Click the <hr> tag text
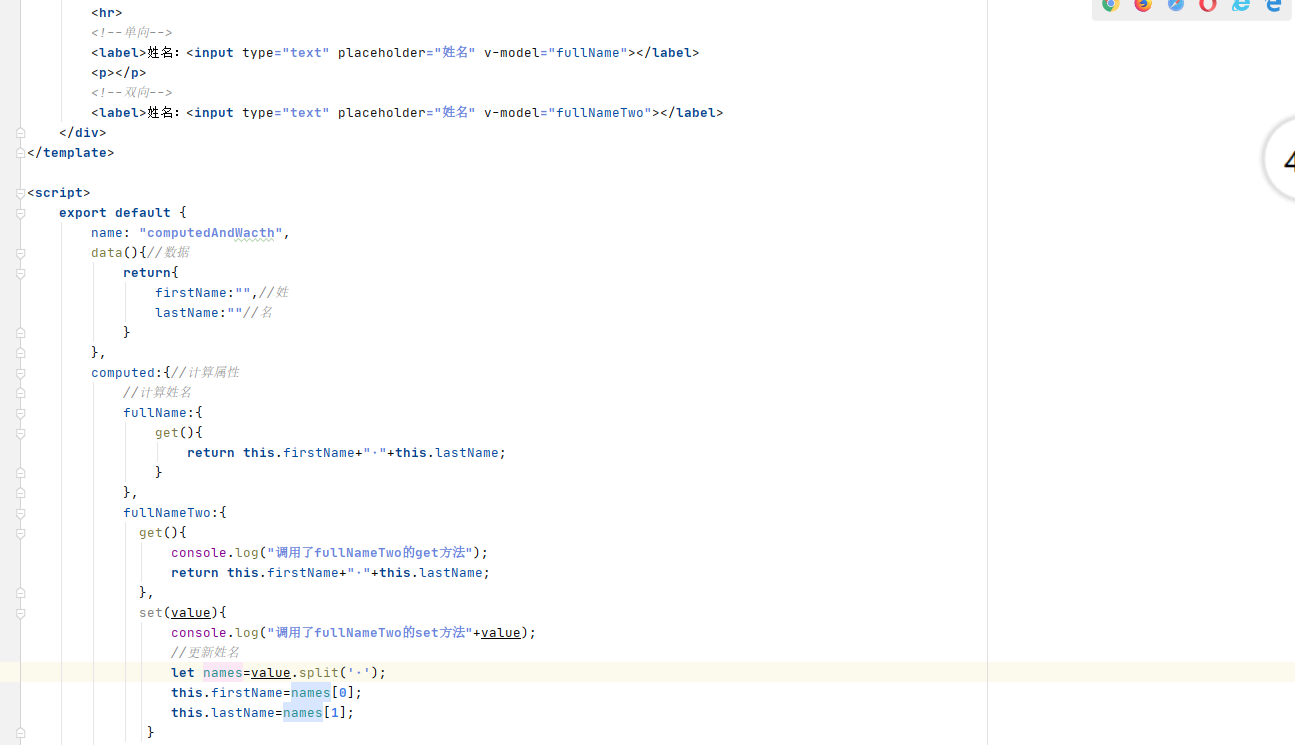This screenshot has height=745, width=1295. [x=107, y=12]
